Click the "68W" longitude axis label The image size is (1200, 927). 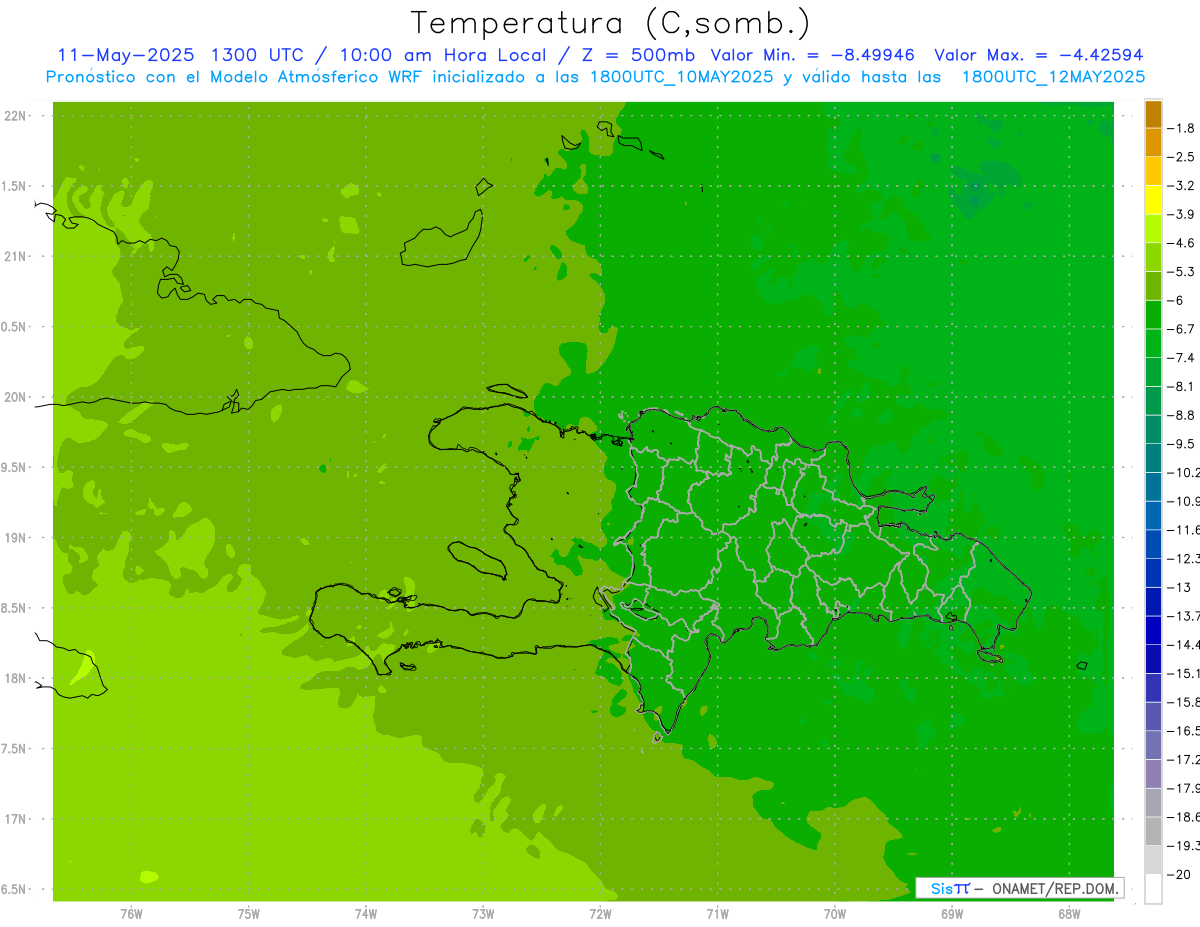click(1068, 914)
